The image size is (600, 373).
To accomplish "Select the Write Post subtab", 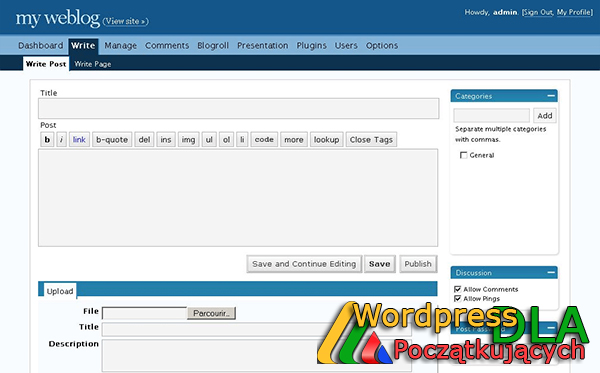I will [46, 64].
